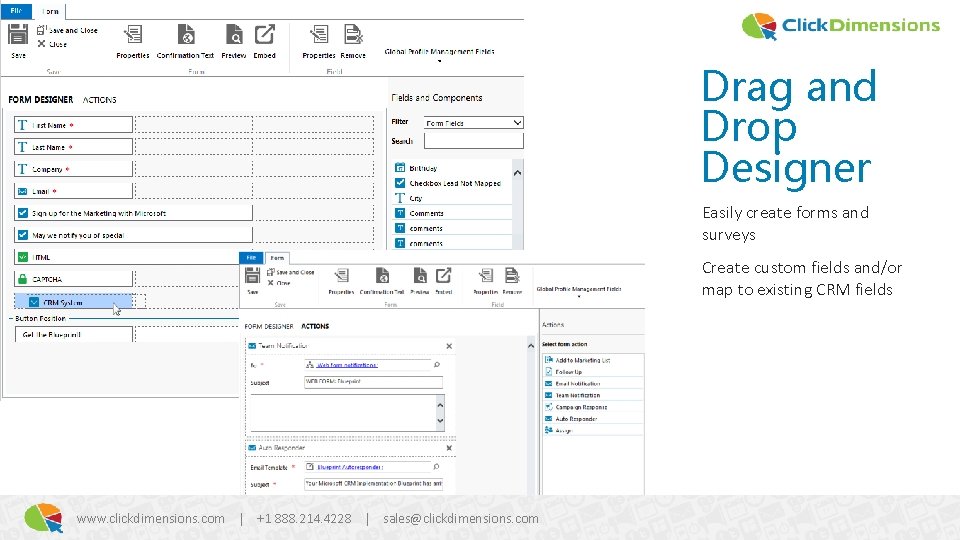Open the Blueprint Autoresponder template link

350,467
